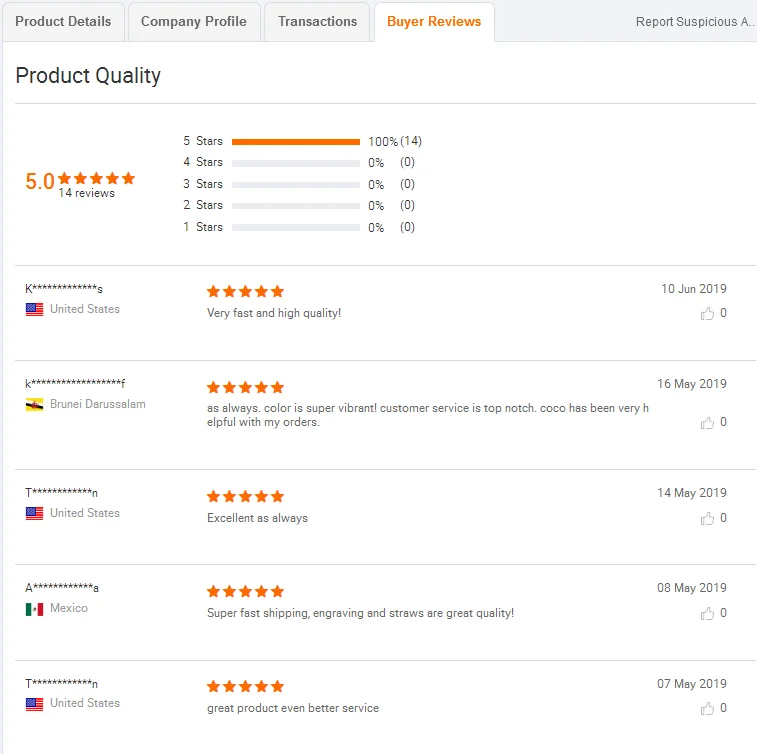Viewport: 757px width, 754px height.
Task: Open the Transactions tab
Action: pyautogui.click(x=317, y=21)
